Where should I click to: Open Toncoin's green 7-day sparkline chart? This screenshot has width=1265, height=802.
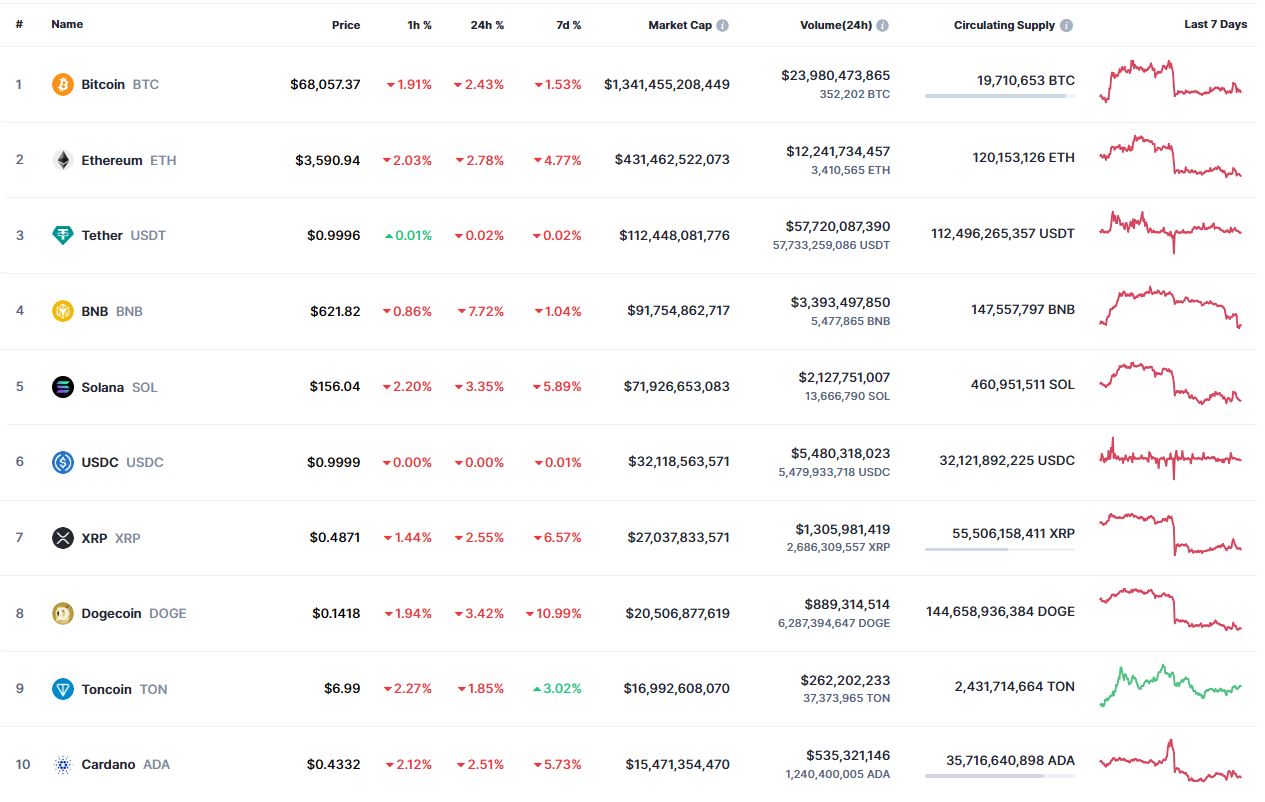[1171, 685]
